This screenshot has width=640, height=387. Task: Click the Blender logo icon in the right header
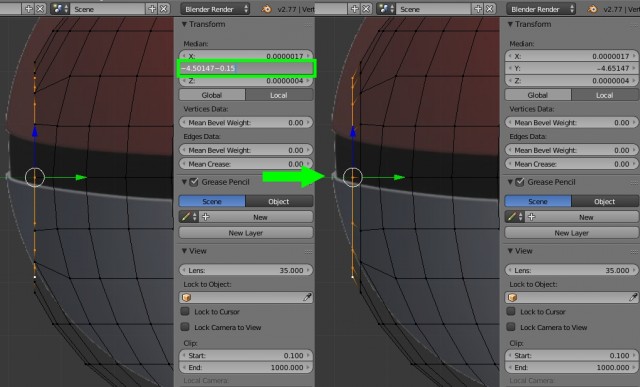point(593,9)
